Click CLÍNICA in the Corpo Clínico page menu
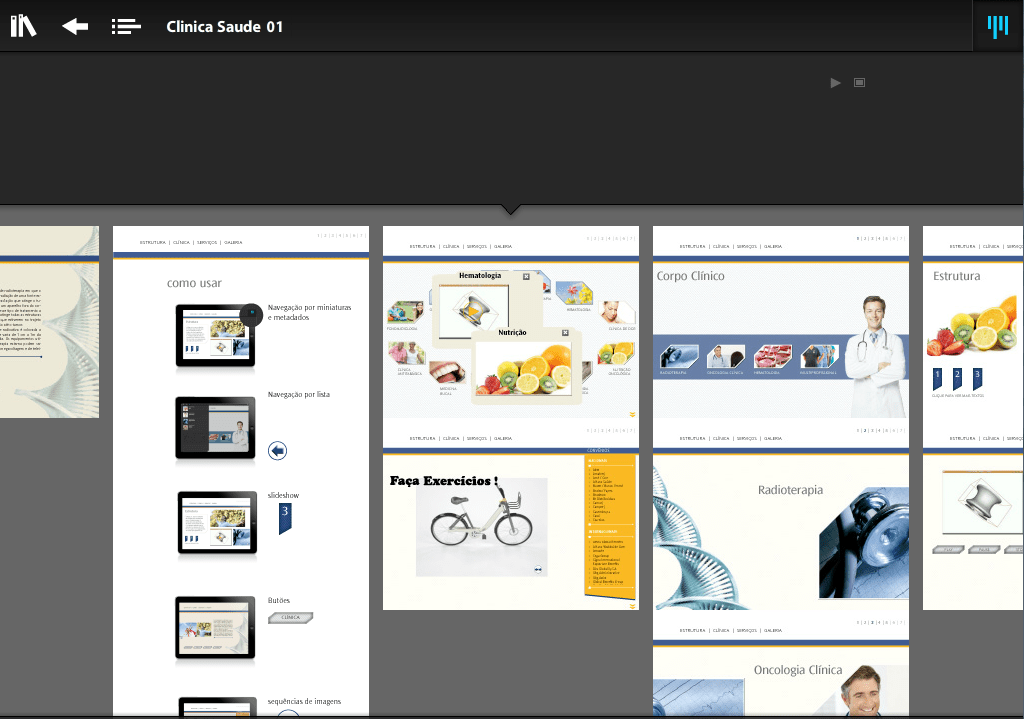 (721, 246)
